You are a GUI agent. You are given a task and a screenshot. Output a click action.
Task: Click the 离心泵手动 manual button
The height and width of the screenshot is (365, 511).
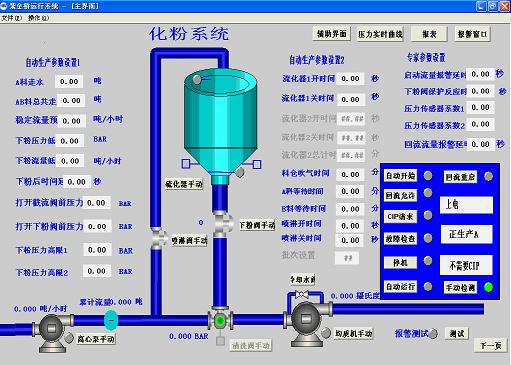click(96, 339)
